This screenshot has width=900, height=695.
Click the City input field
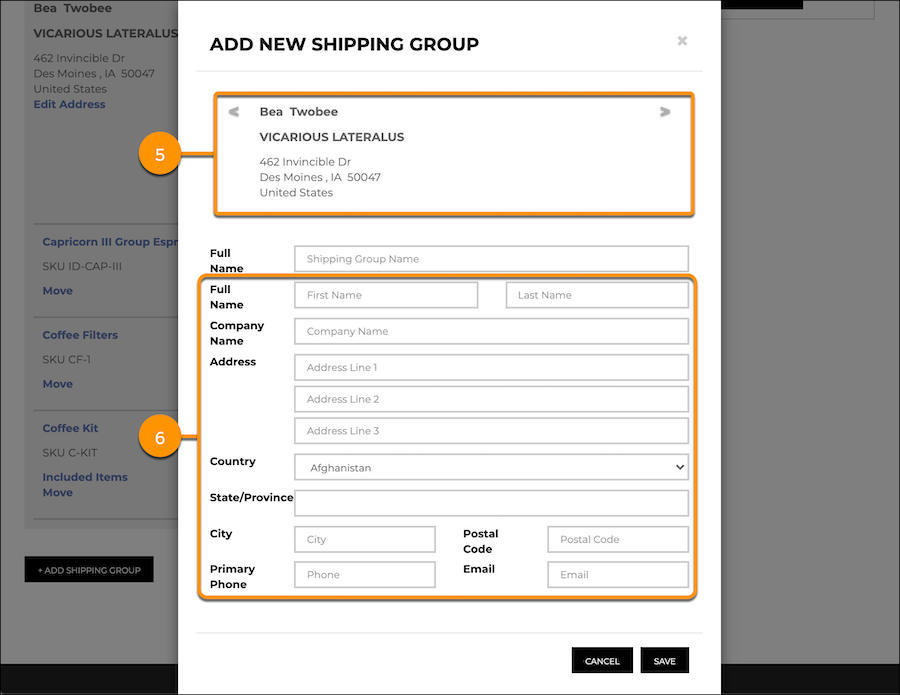[x=364, y=539]
